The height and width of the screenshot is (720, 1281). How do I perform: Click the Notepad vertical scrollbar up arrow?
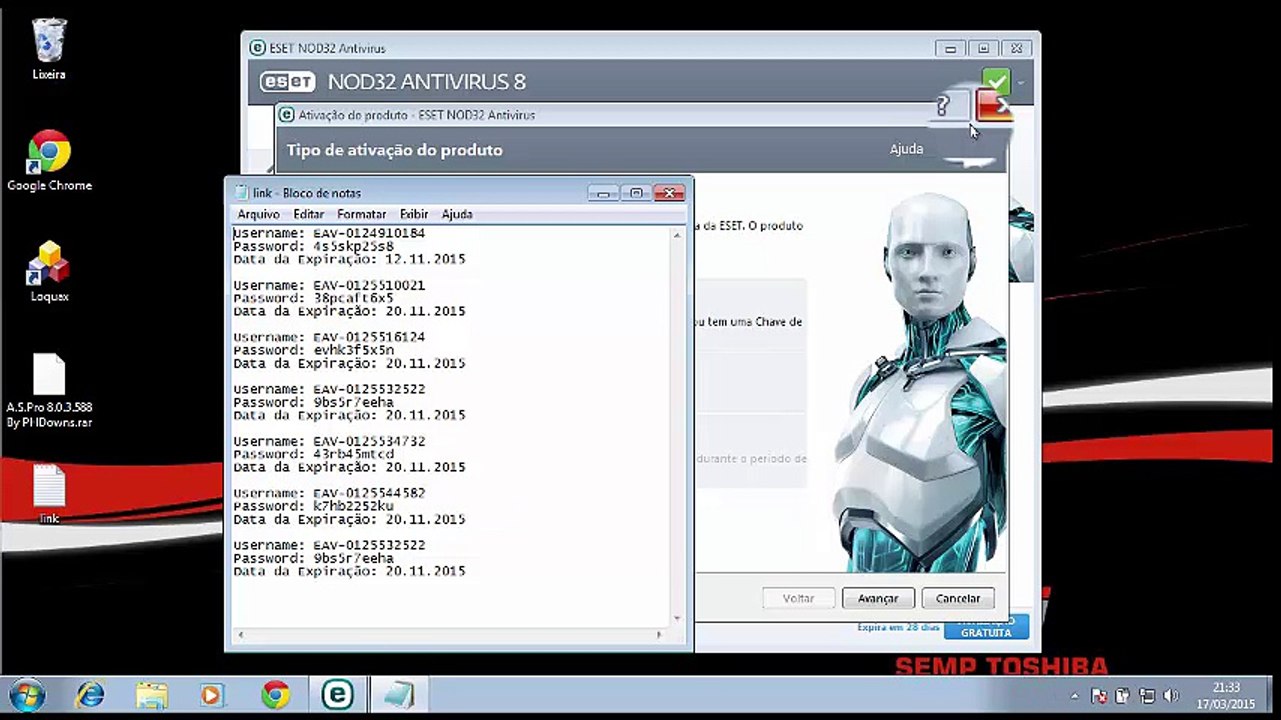point(677,234)
